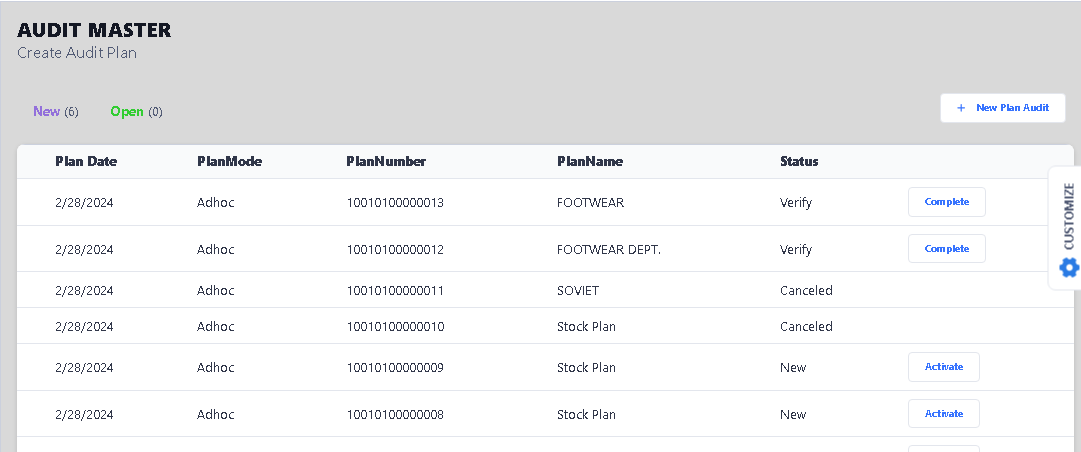The height and width of the screenshot is (452, 1081).
Task: Select the FOOTWEAR DEPT. plan name
Action: pyautogui.click(x=608, y=250)
